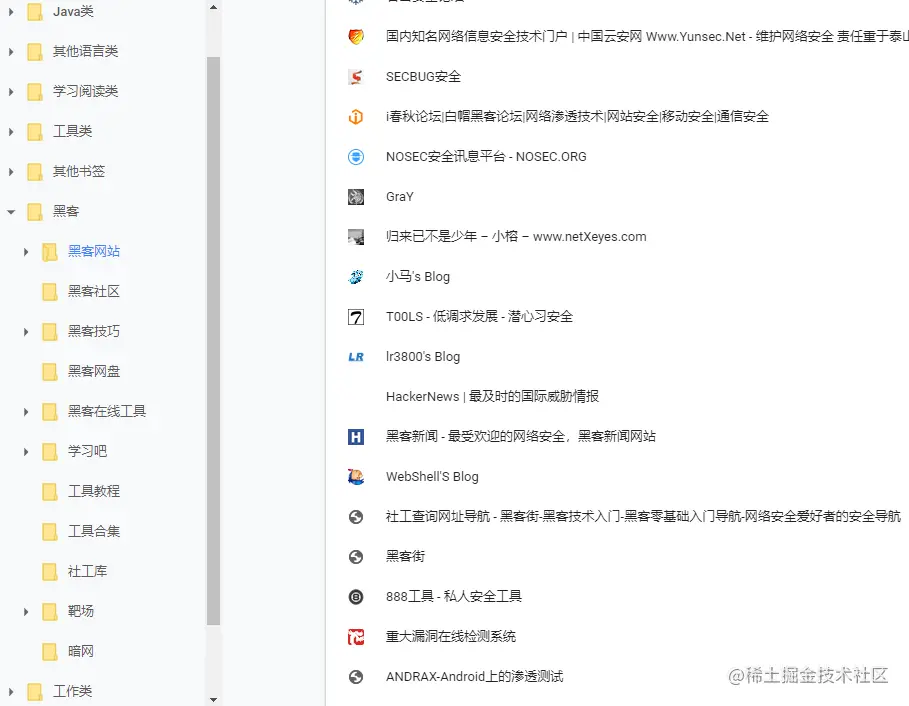
Task: Expand the 黑客技巧 folder arrow
Action: click(26, 332)
